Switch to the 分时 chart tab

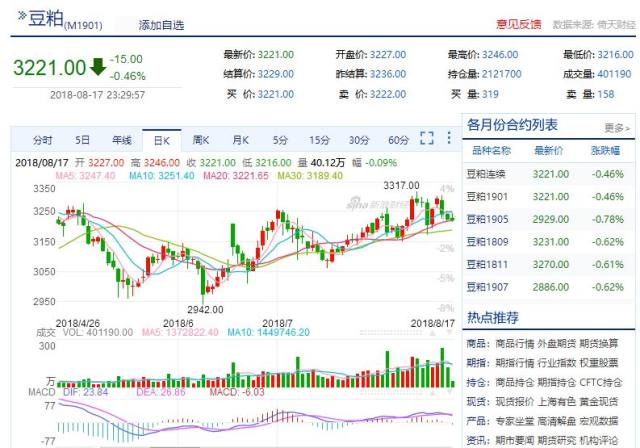(43, 140)
